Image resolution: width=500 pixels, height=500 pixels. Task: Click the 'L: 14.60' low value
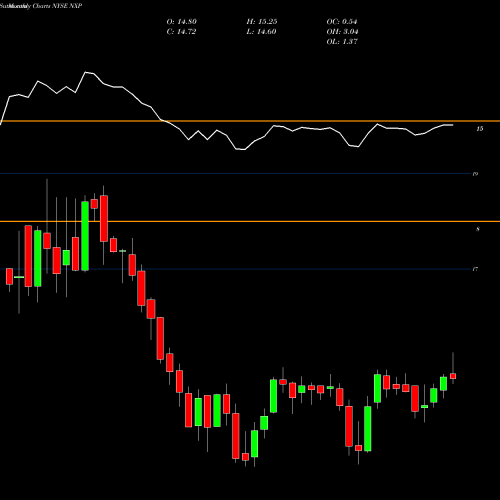261,32
